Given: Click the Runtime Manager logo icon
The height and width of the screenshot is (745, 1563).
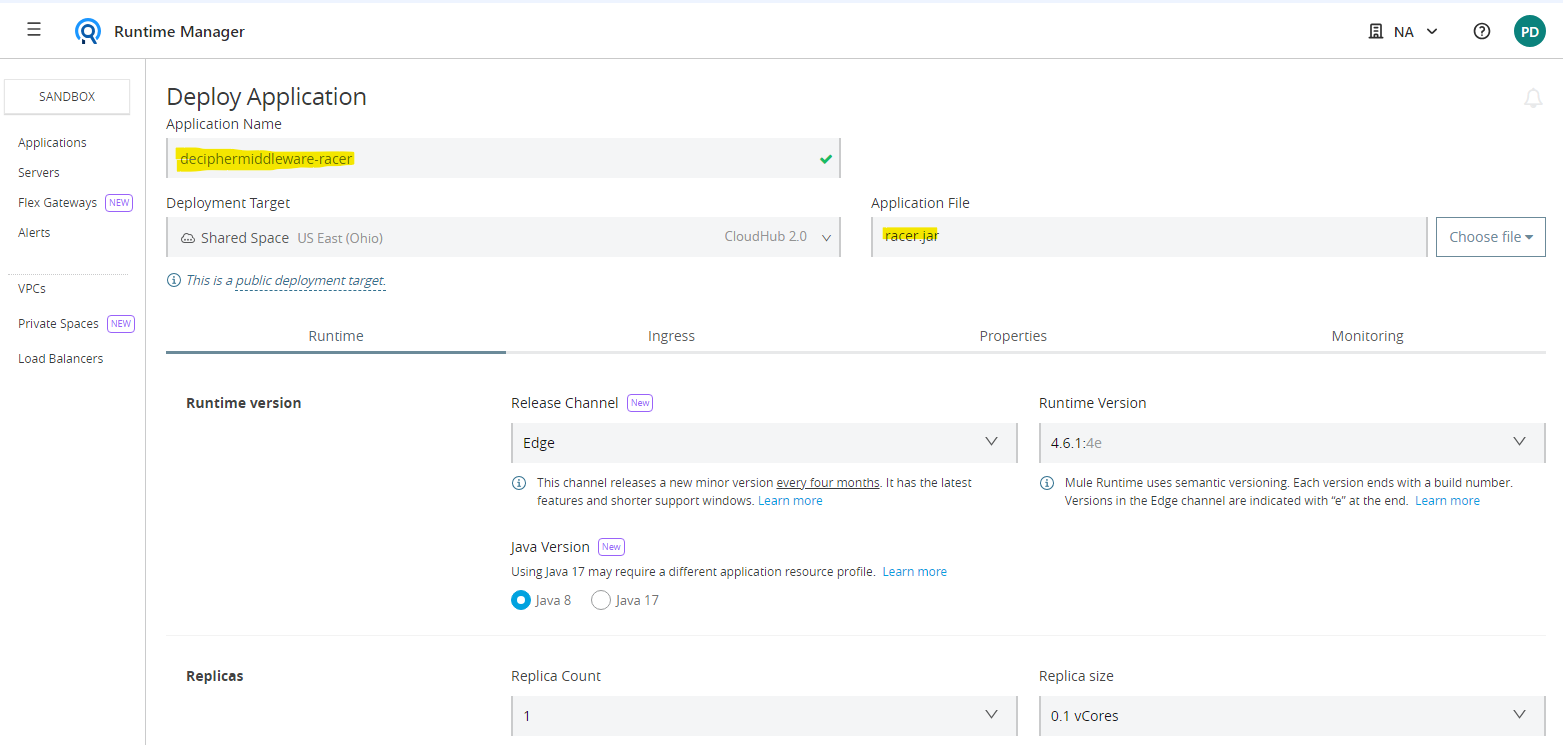Looking at the screenshot, I should (88, 31).
